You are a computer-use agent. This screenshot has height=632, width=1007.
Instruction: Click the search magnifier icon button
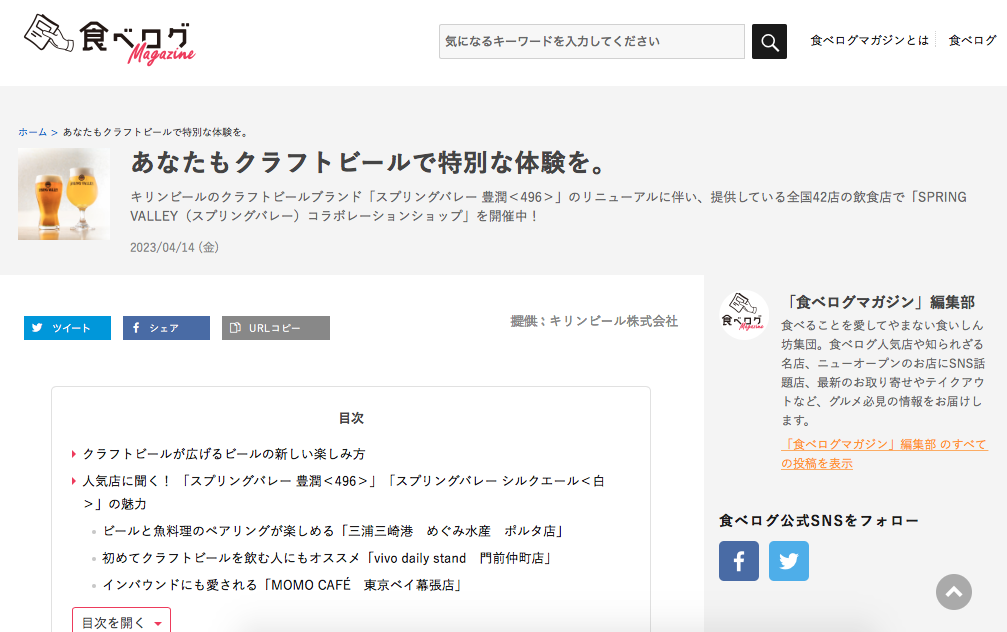coord(769,42)
